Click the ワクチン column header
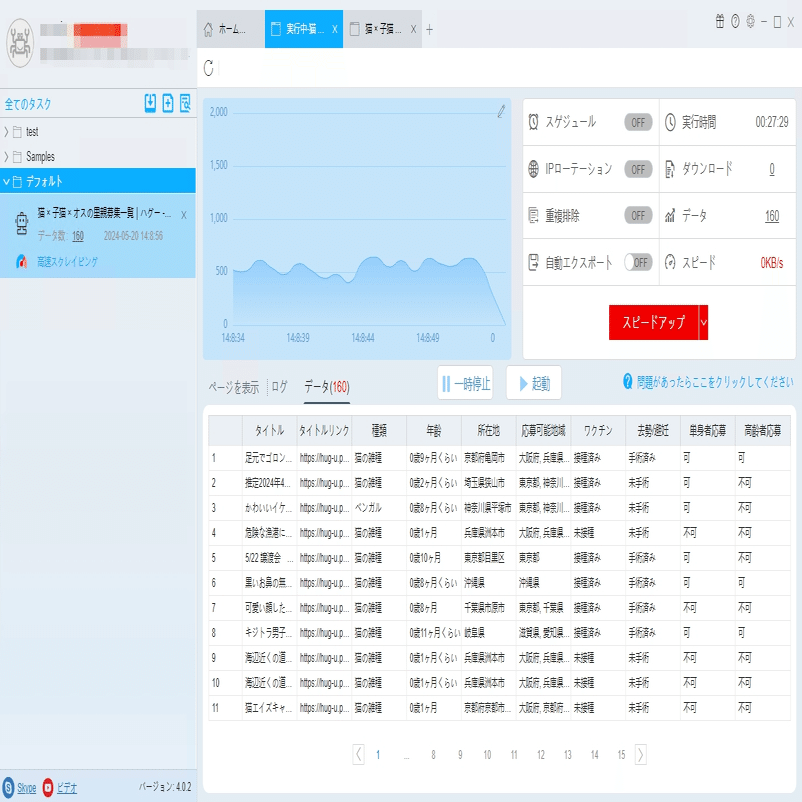 (598, 431)
